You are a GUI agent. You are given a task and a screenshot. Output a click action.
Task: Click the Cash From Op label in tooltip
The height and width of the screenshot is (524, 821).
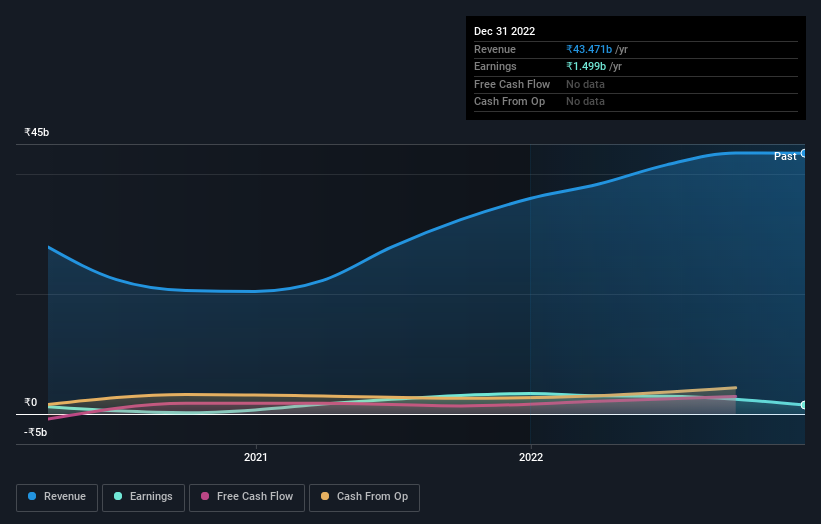click(x=509, y=102)
